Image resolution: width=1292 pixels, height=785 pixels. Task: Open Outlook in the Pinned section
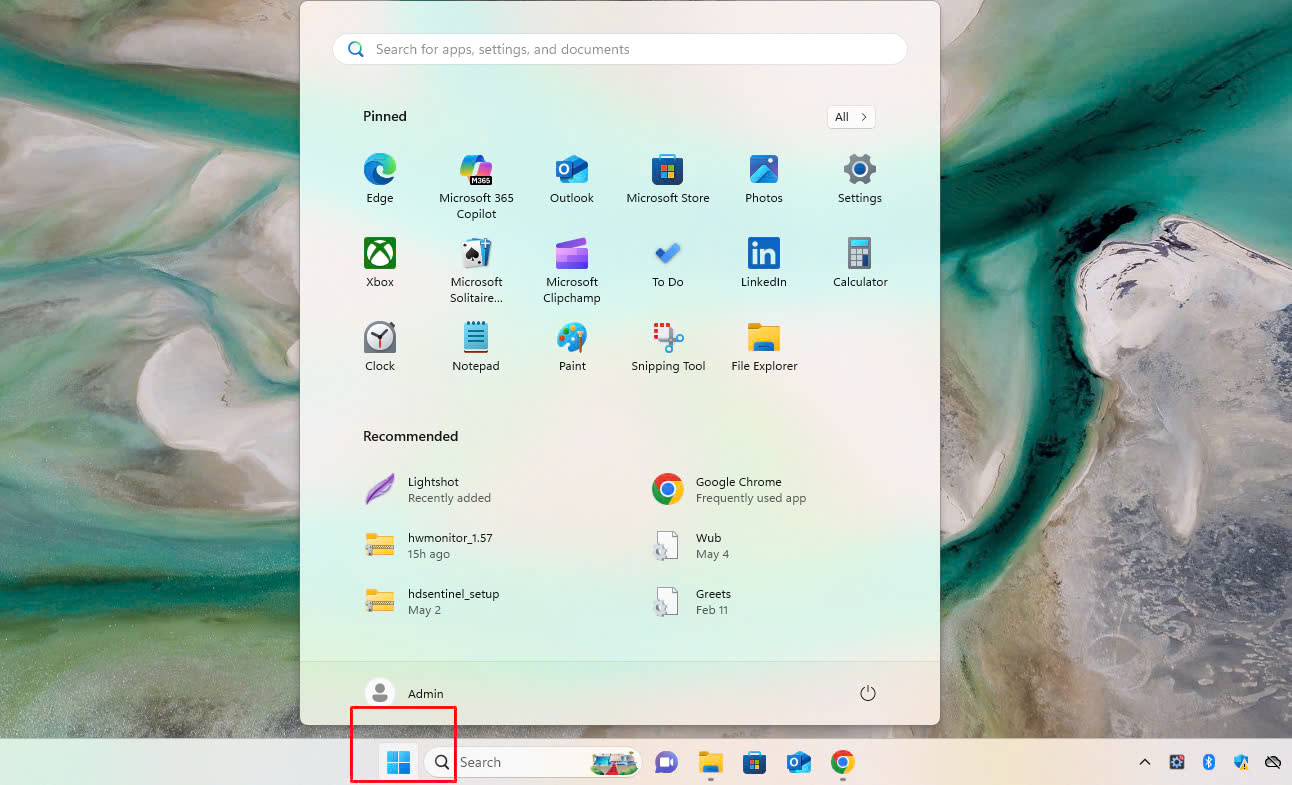tap(572, 179)
